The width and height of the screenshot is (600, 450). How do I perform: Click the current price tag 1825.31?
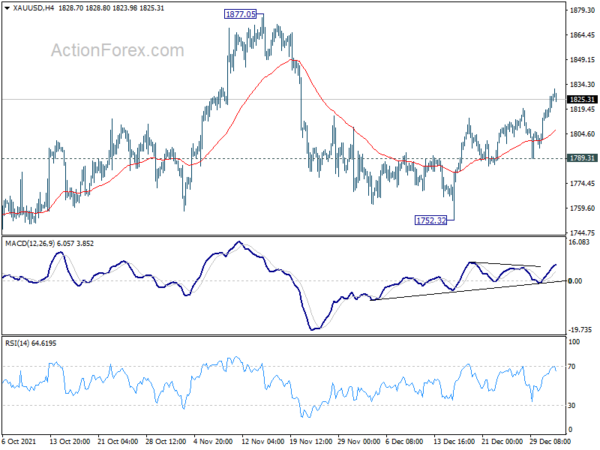pyautogui.click(x=582, y=99)
